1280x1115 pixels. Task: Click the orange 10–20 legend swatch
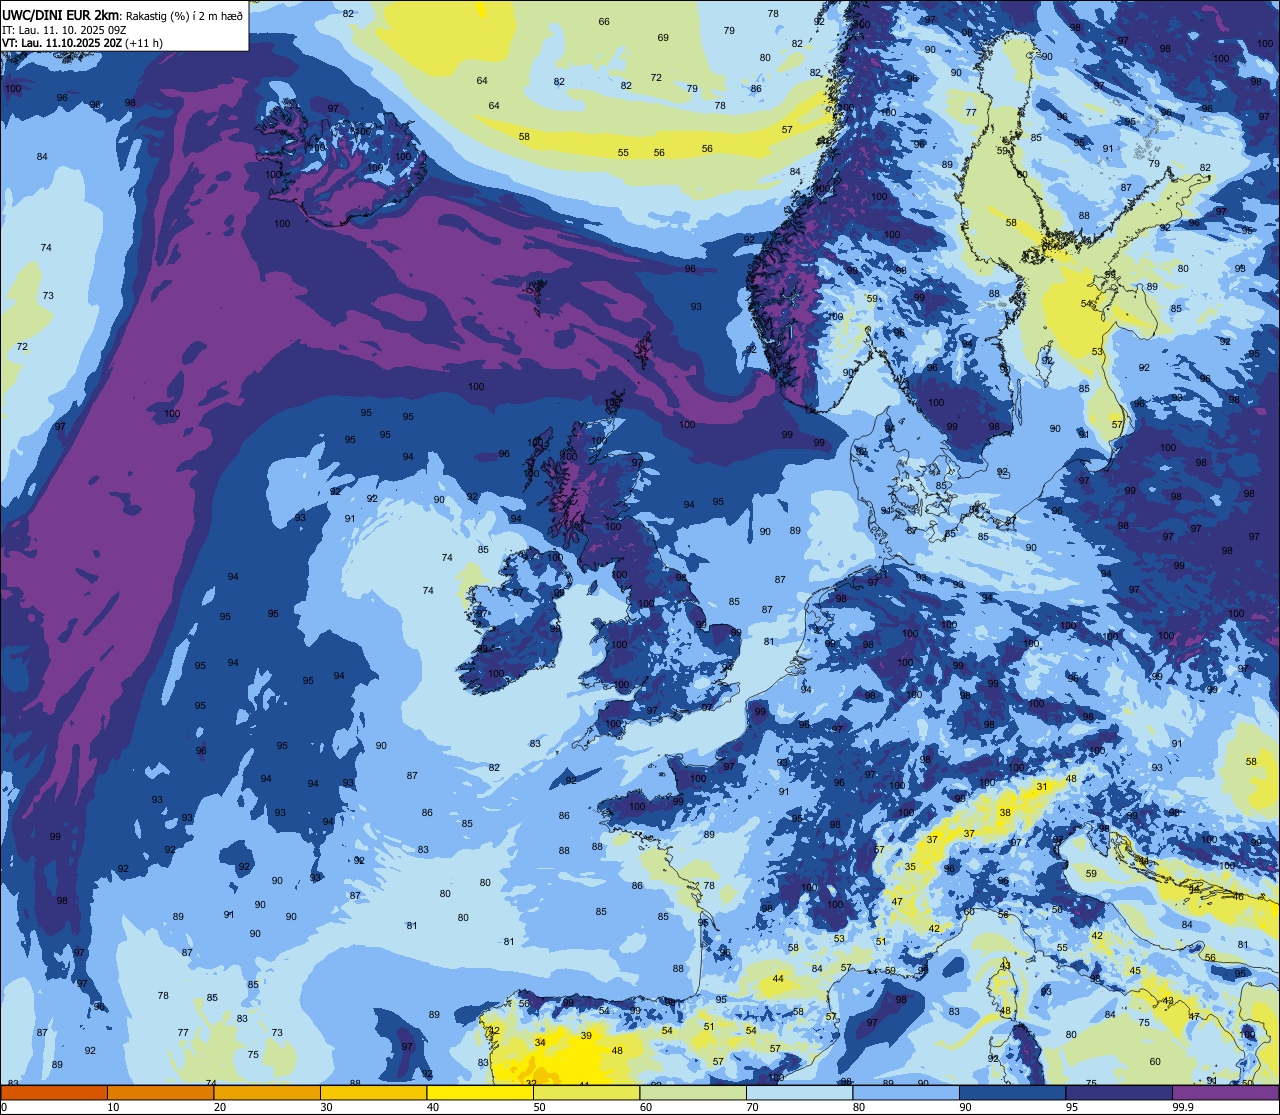click(160, 1093)
